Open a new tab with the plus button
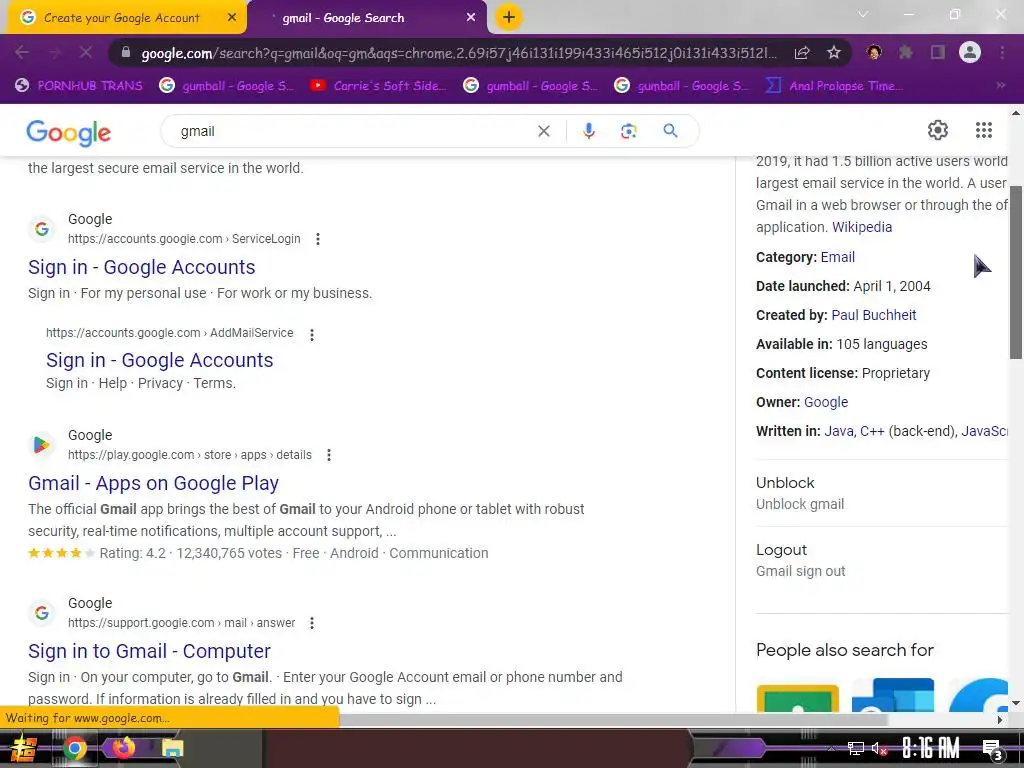The image size is (1024, 768). click(509, 17)
